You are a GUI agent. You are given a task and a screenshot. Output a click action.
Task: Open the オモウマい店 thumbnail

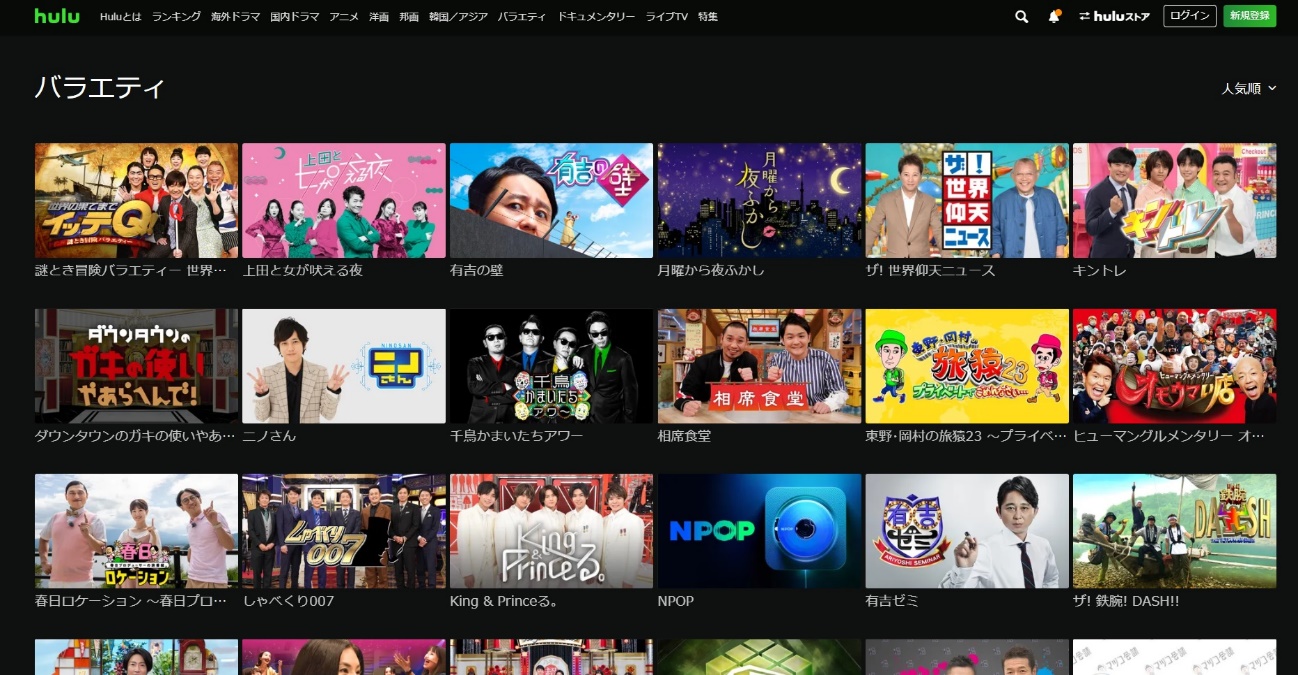(x=1174, y=366)
